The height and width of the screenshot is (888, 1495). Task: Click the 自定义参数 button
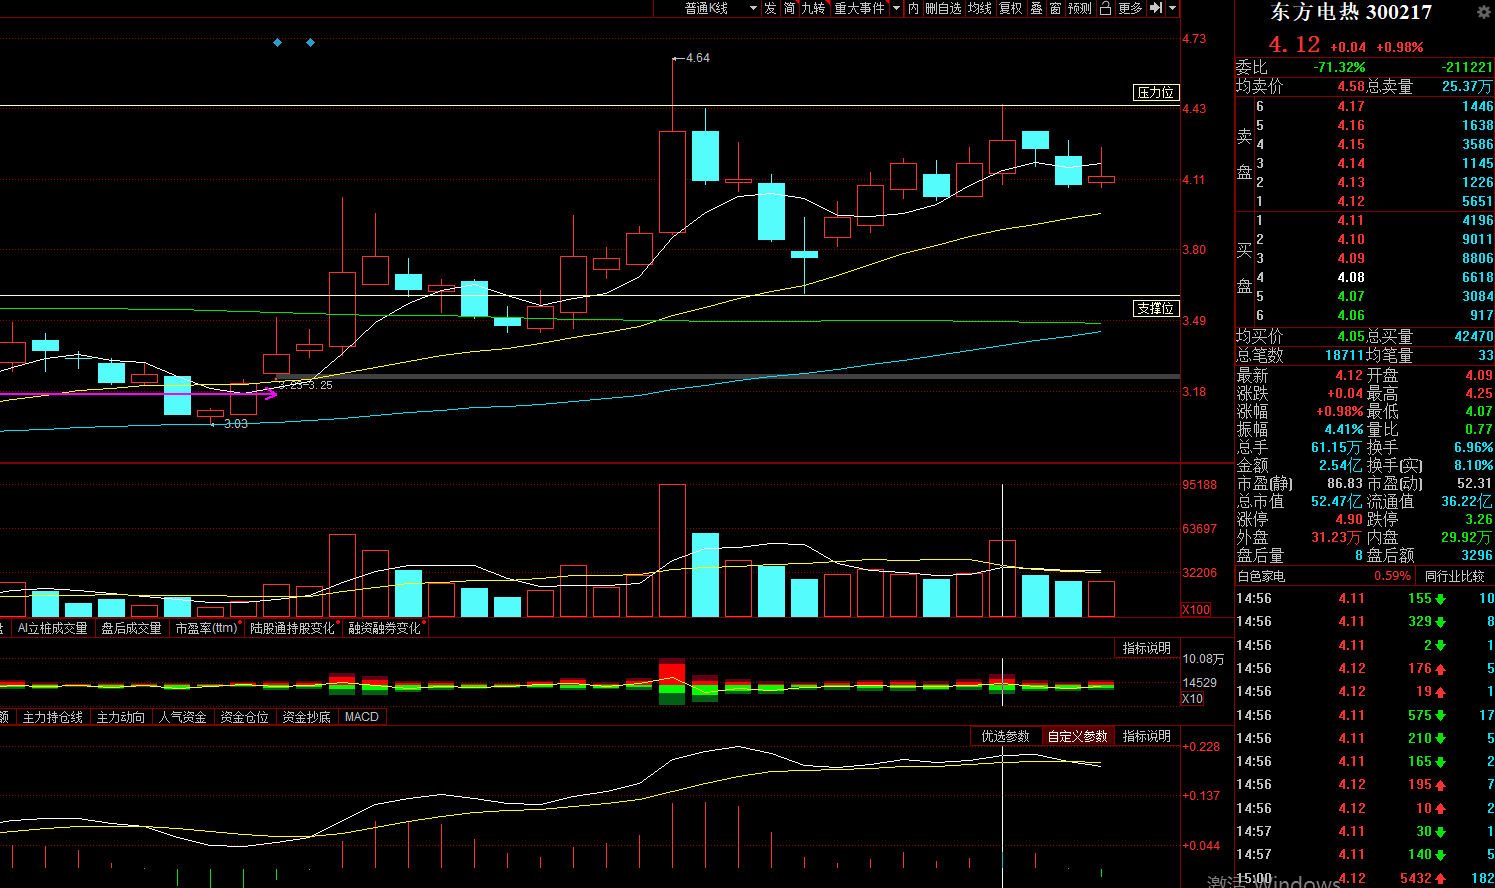pyautogui.click(x=1077, y=736)
